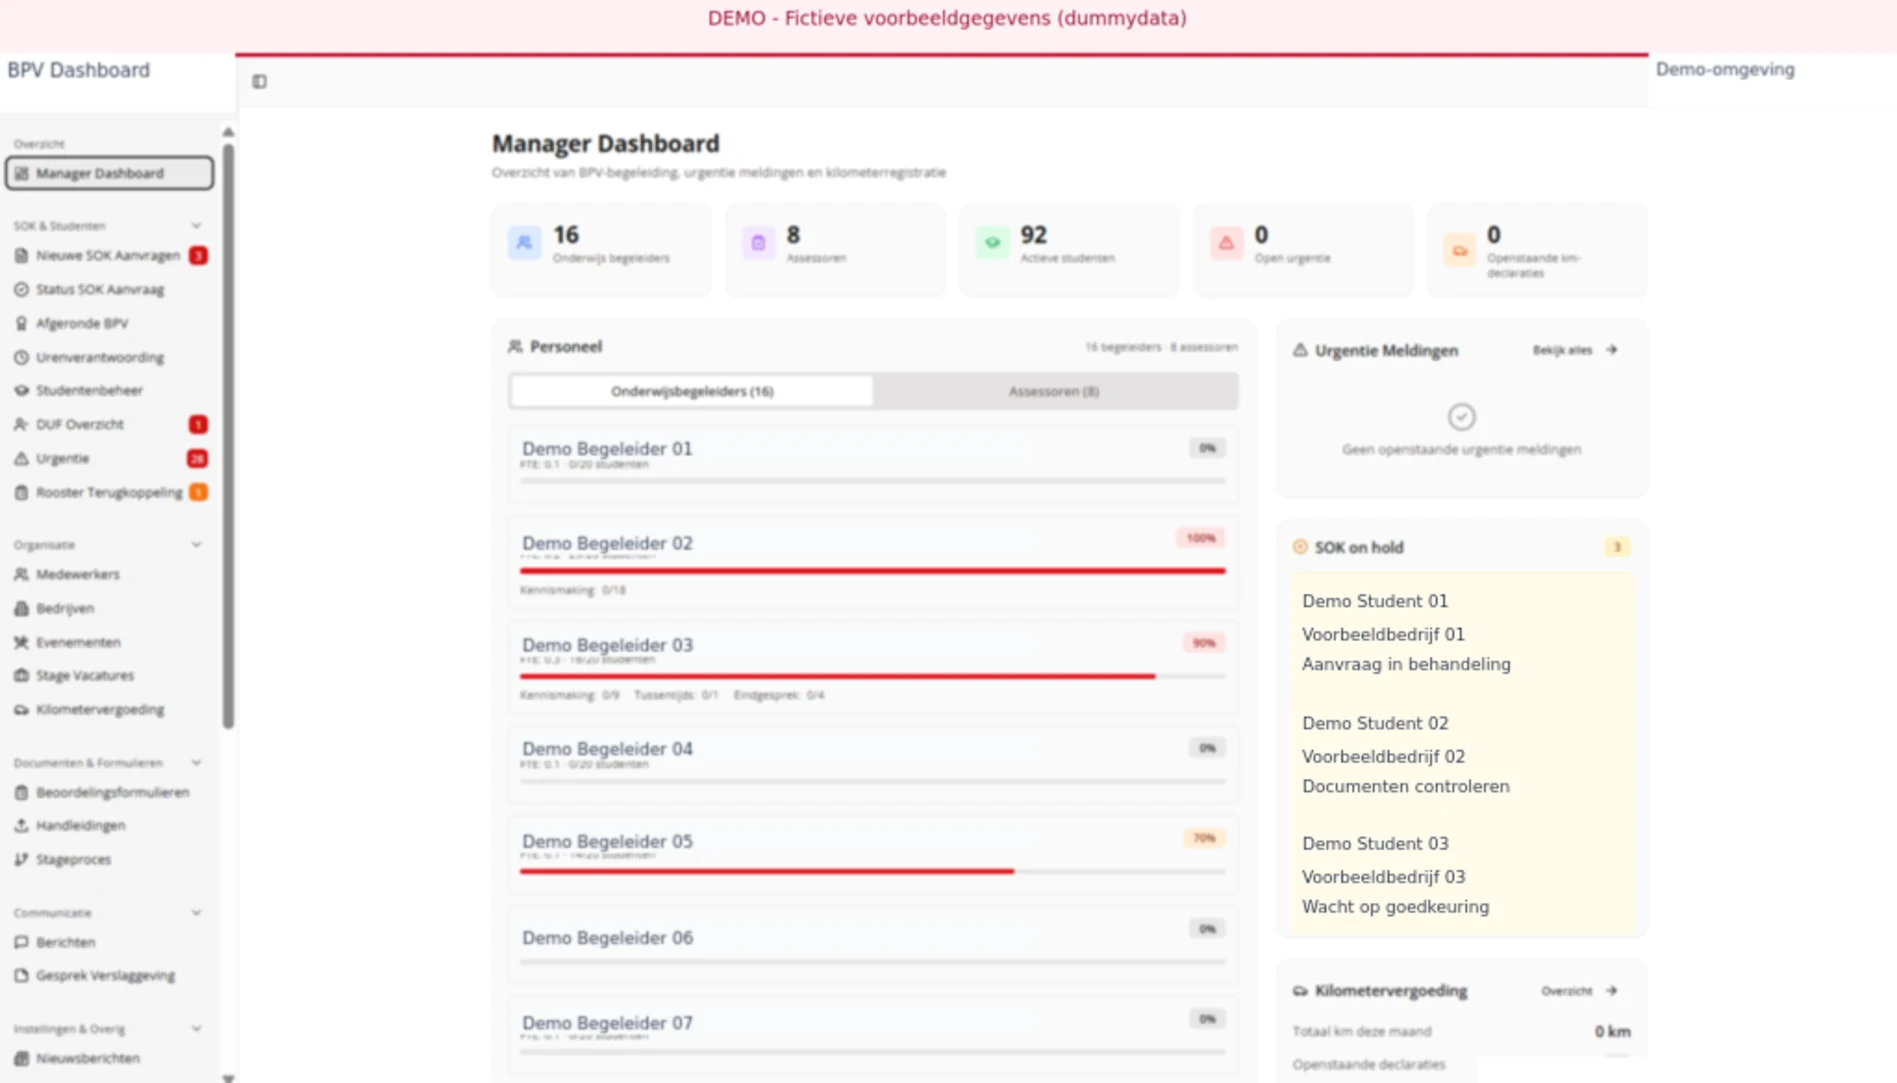Screen dimensions: 1897x1083
Task: Open Status SOK Aanvraag page
Action: [x=110, y=290]
